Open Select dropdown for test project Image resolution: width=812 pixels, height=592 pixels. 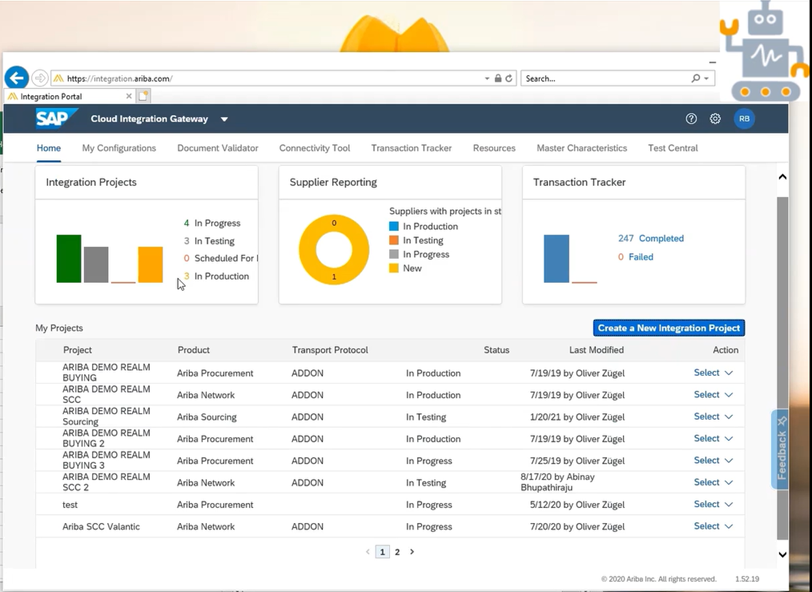tap(713, 505)
